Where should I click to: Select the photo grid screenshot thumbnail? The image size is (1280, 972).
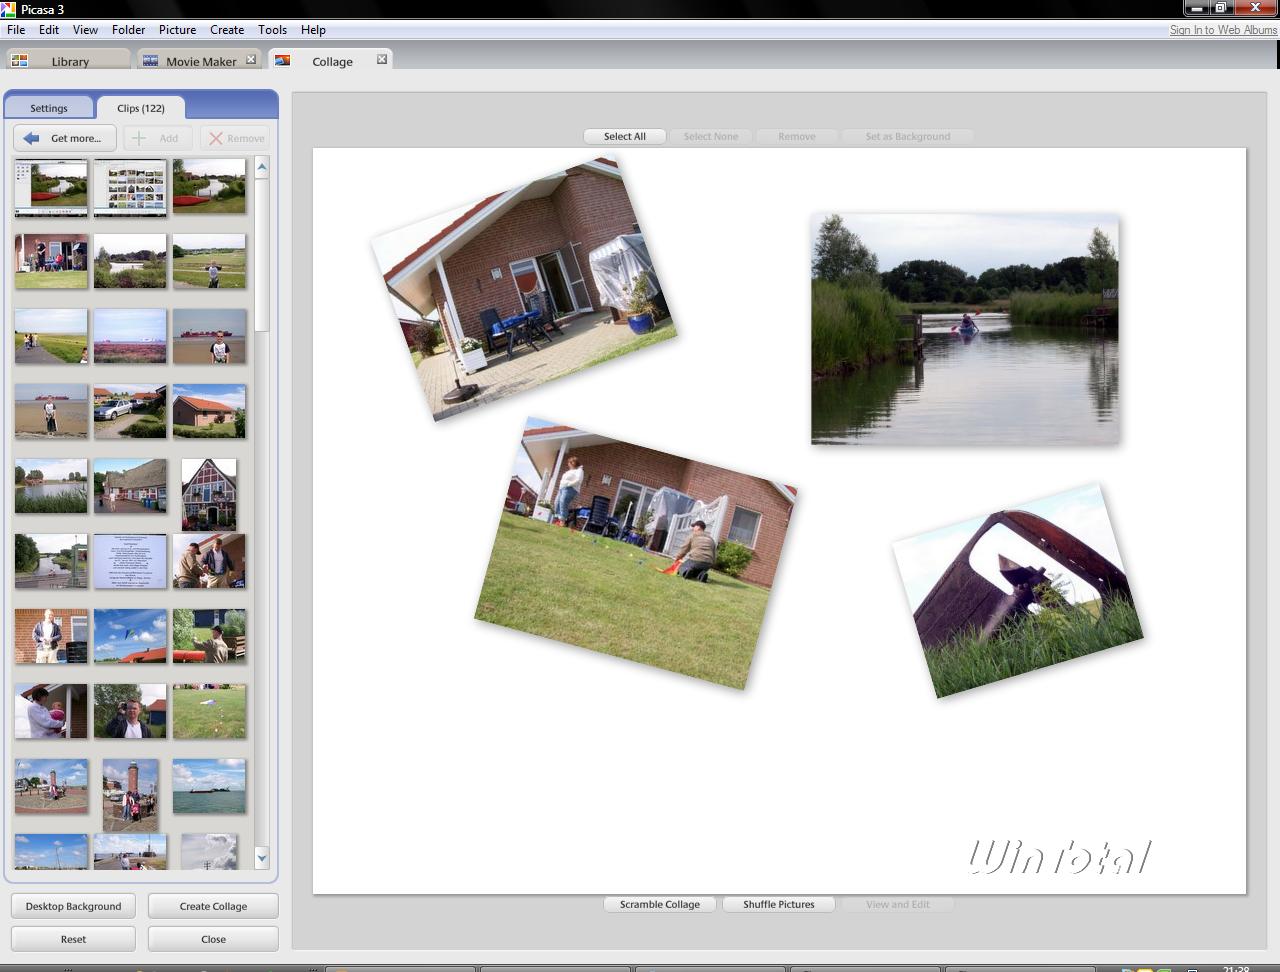(130, 187)
